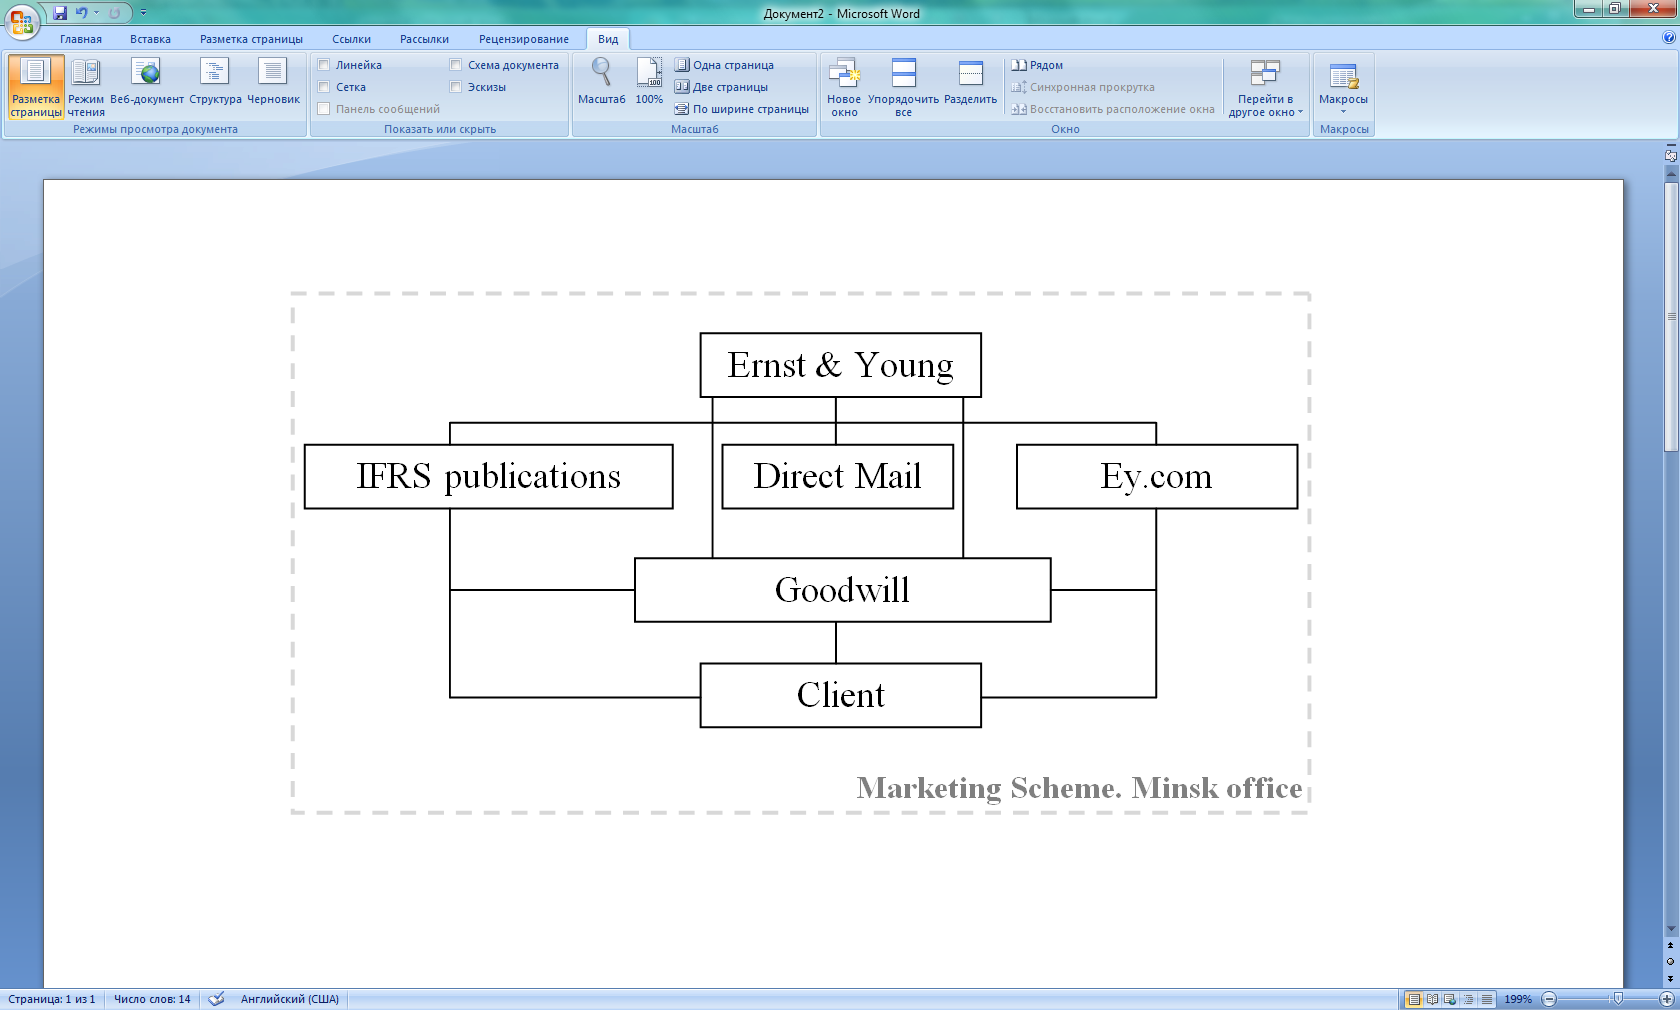This screenshot has width=1680, height=1010.
Task: Click Print Layout view icon in the status bar
Action: 1414,999
